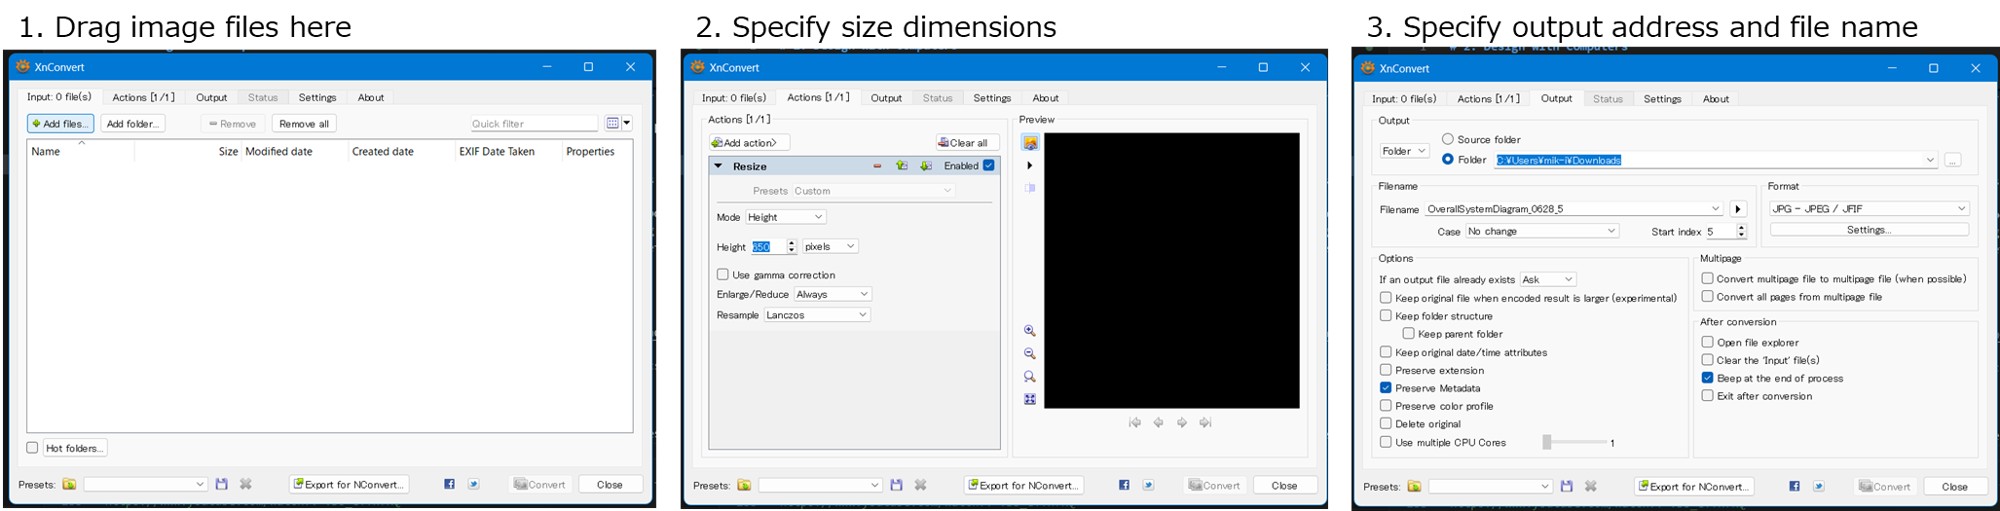Image resolution: width=2000 pixels, height=511 pixels.
Task: Open Presets dropdown in the Input window
Action: (145, 484)
